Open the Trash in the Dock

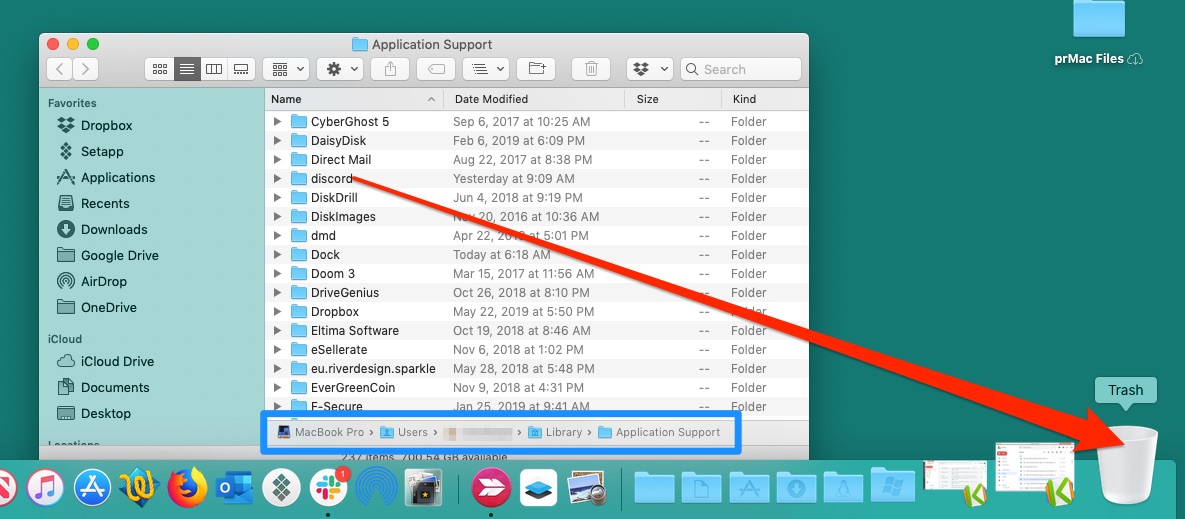coord(1128,465)
